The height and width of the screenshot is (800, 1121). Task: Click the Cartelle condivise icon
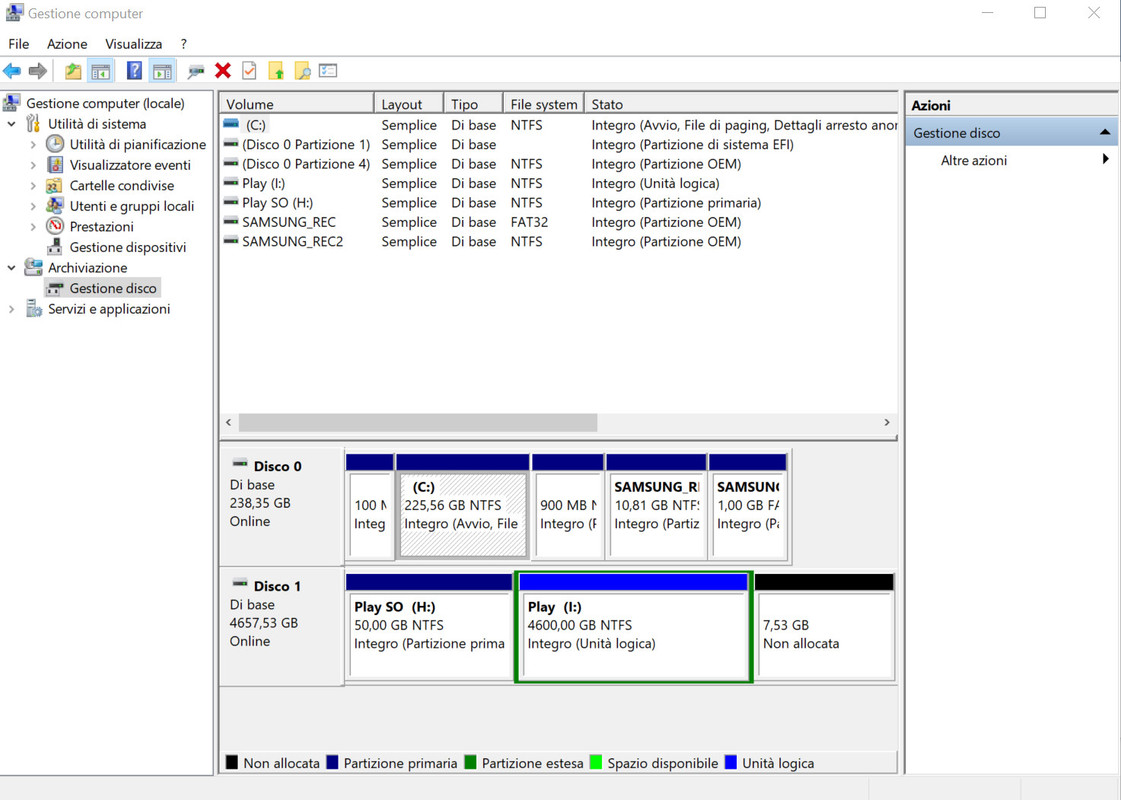54,185
